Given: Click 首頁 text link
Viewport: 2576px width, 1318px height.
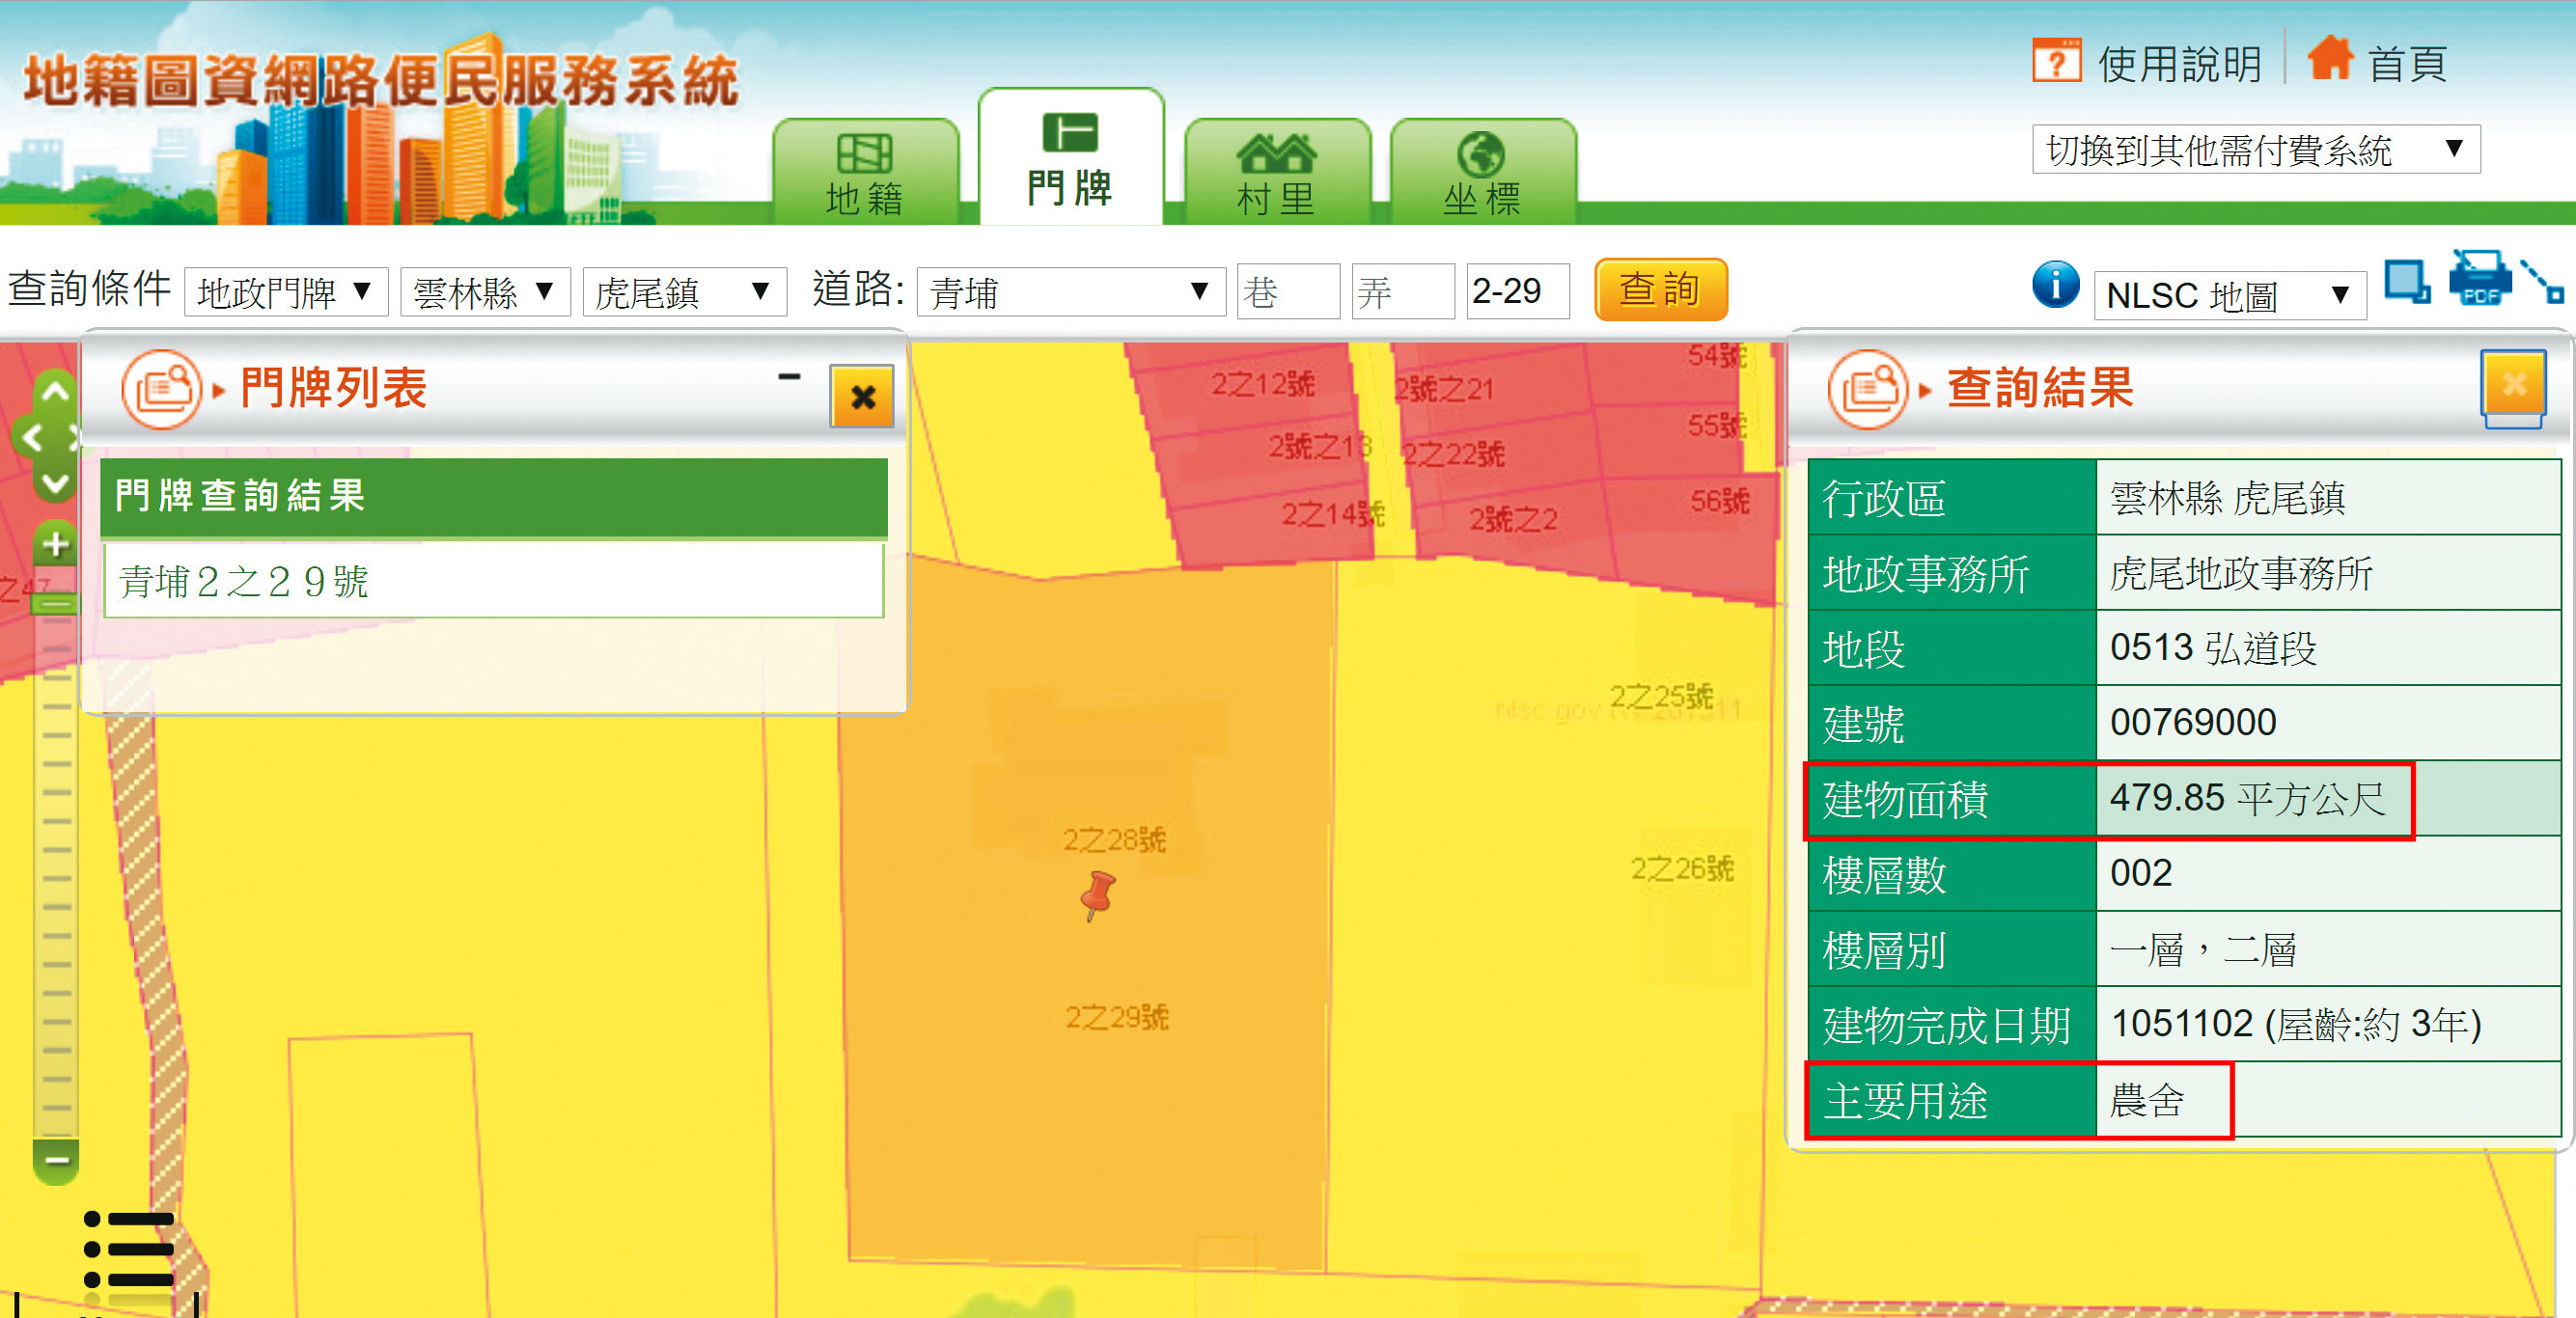Looking at the screenshot, I should coord(2407,65).
